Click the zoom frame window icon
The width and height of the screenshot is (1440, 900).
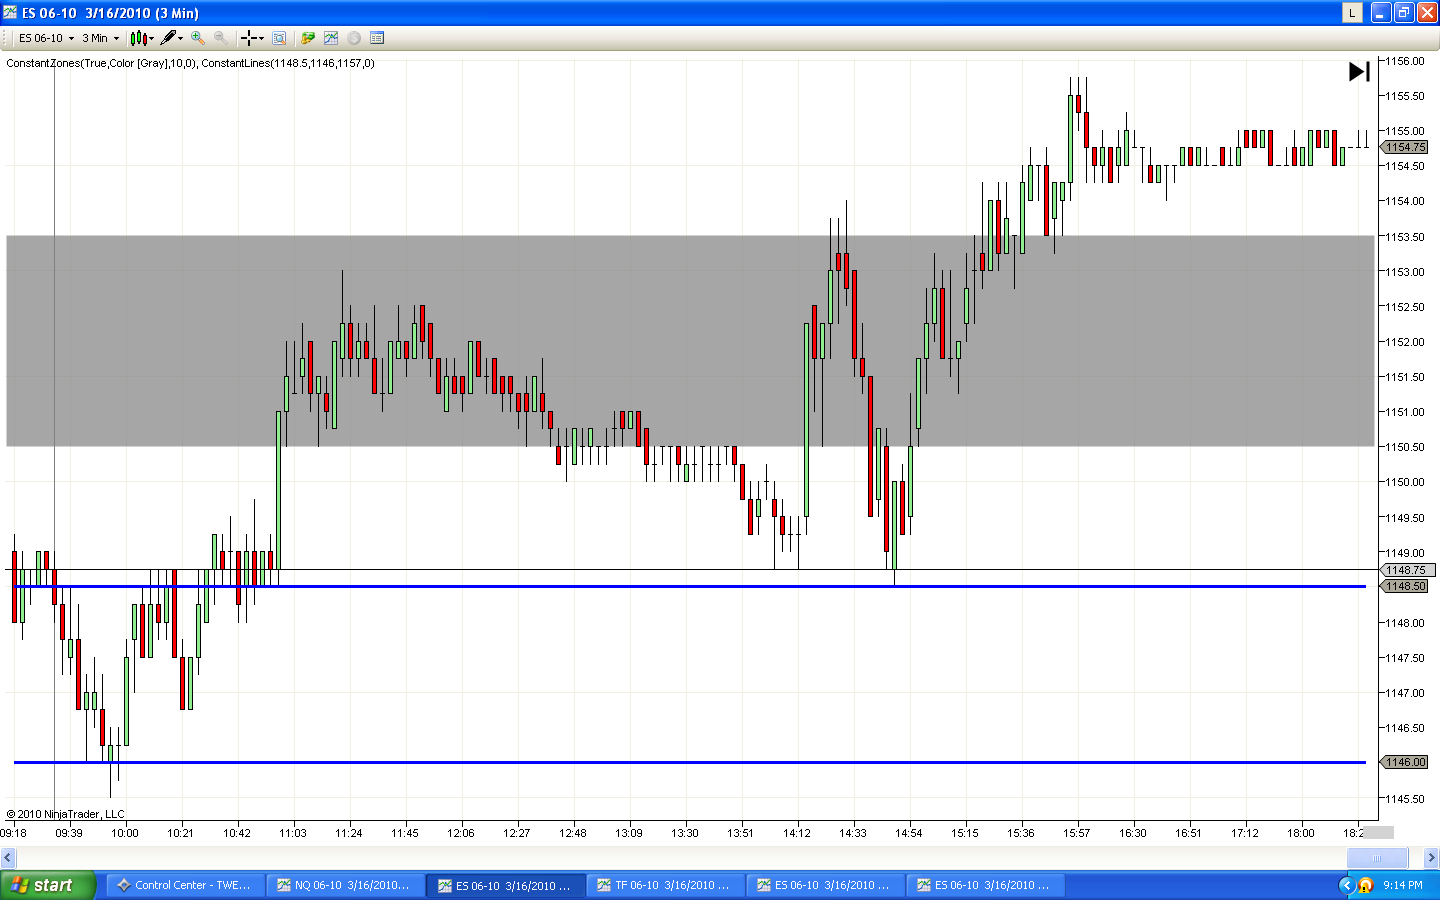point(279,38)
